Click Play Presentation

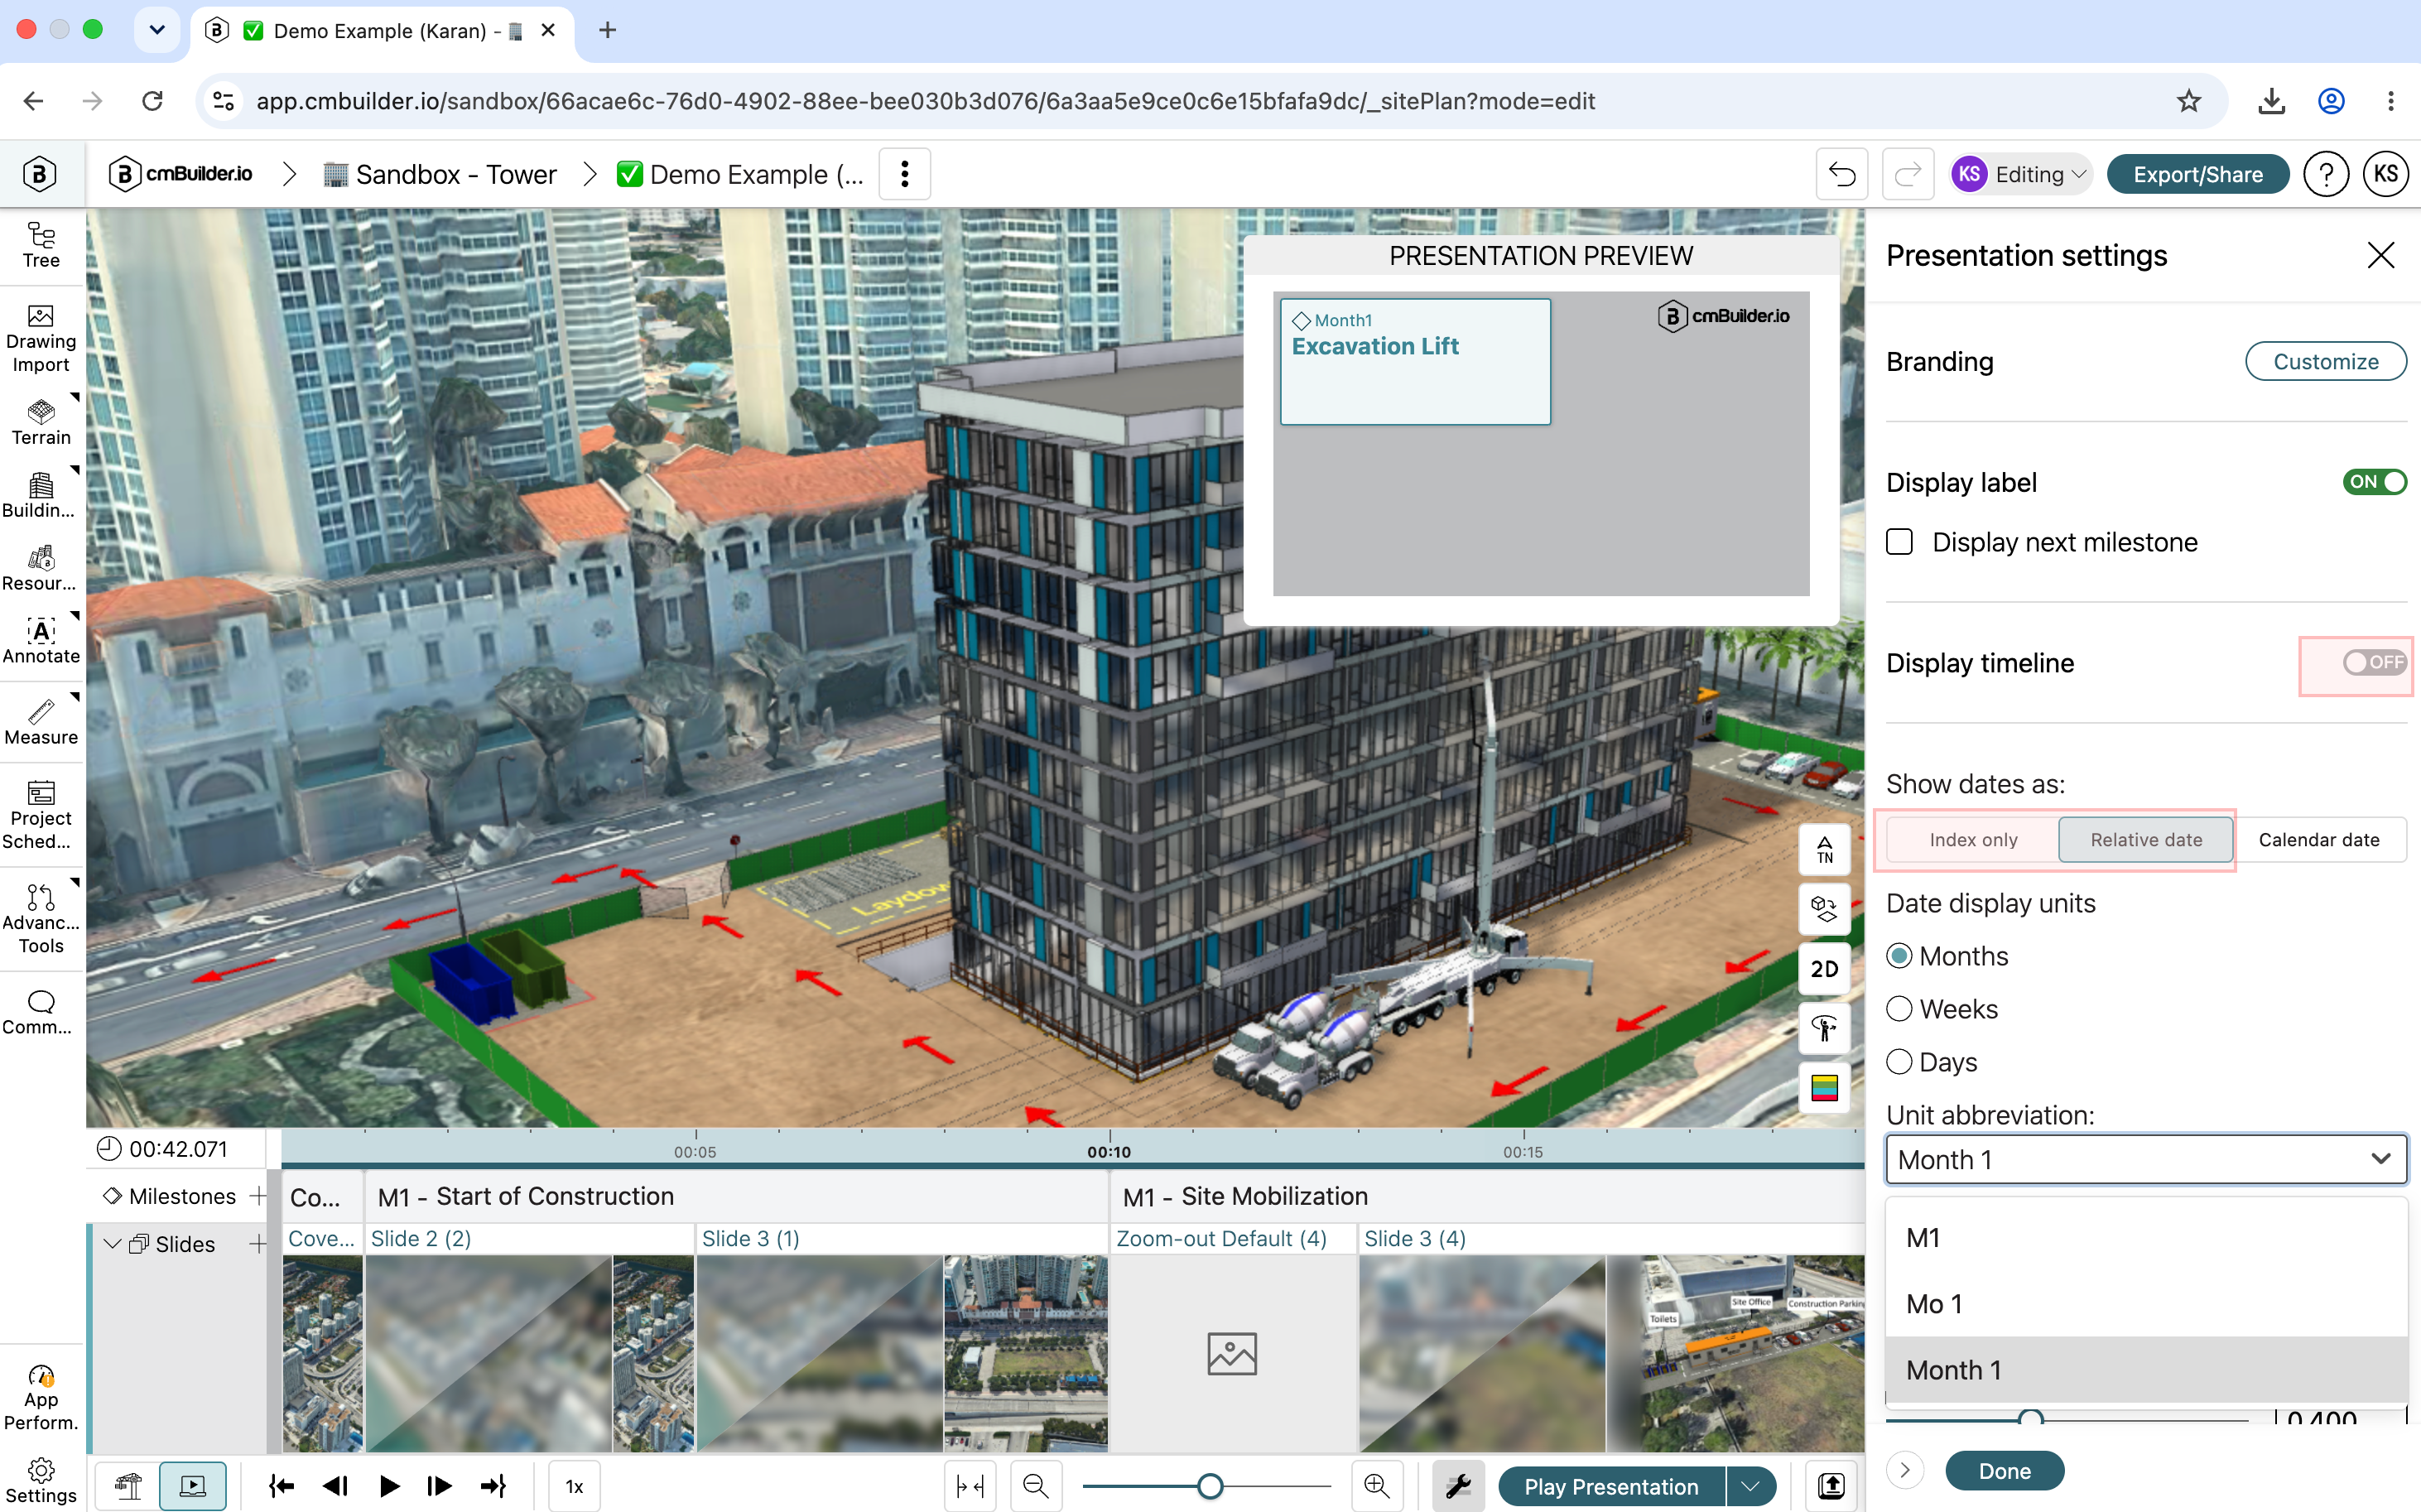[1611, 1486]
